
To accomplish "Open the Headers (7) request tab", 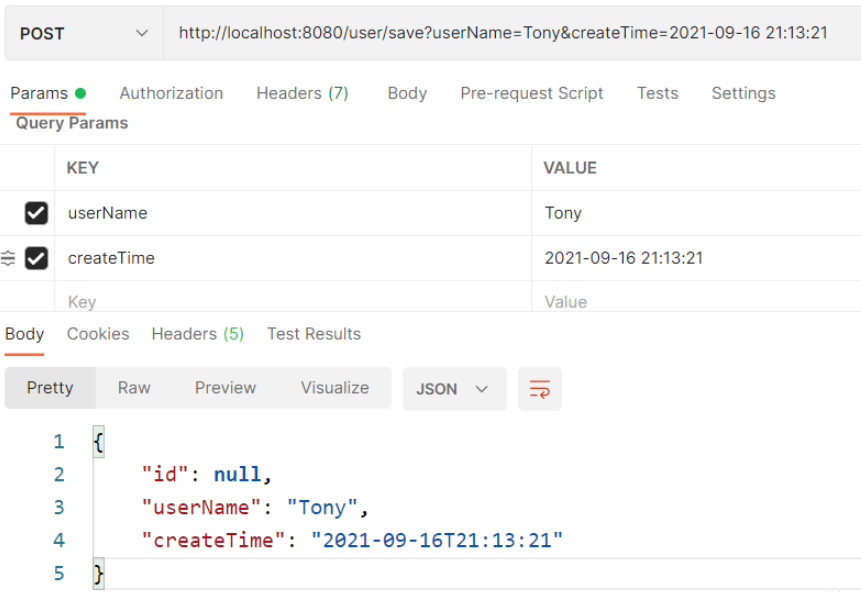I will (x=301, y=93).
